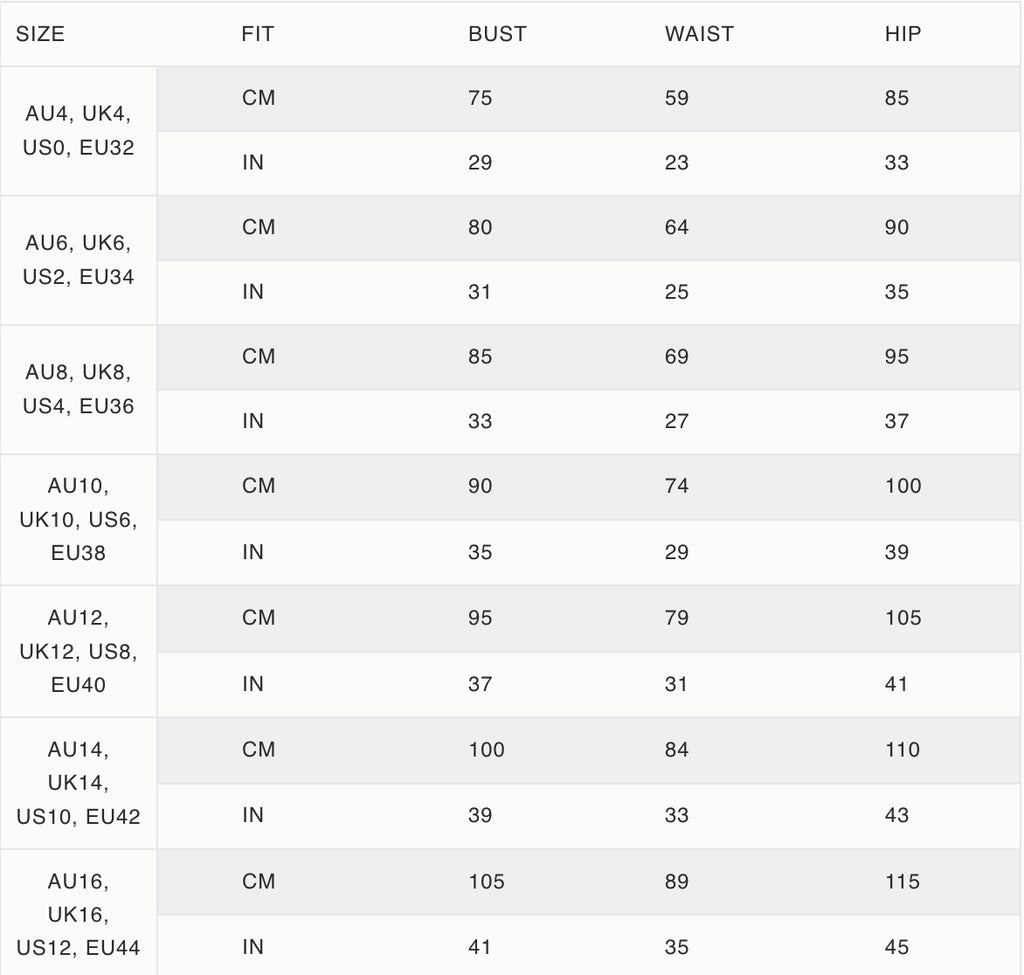
Task: Click the AU4 bust value in CM
Action: tap(480, 98)
